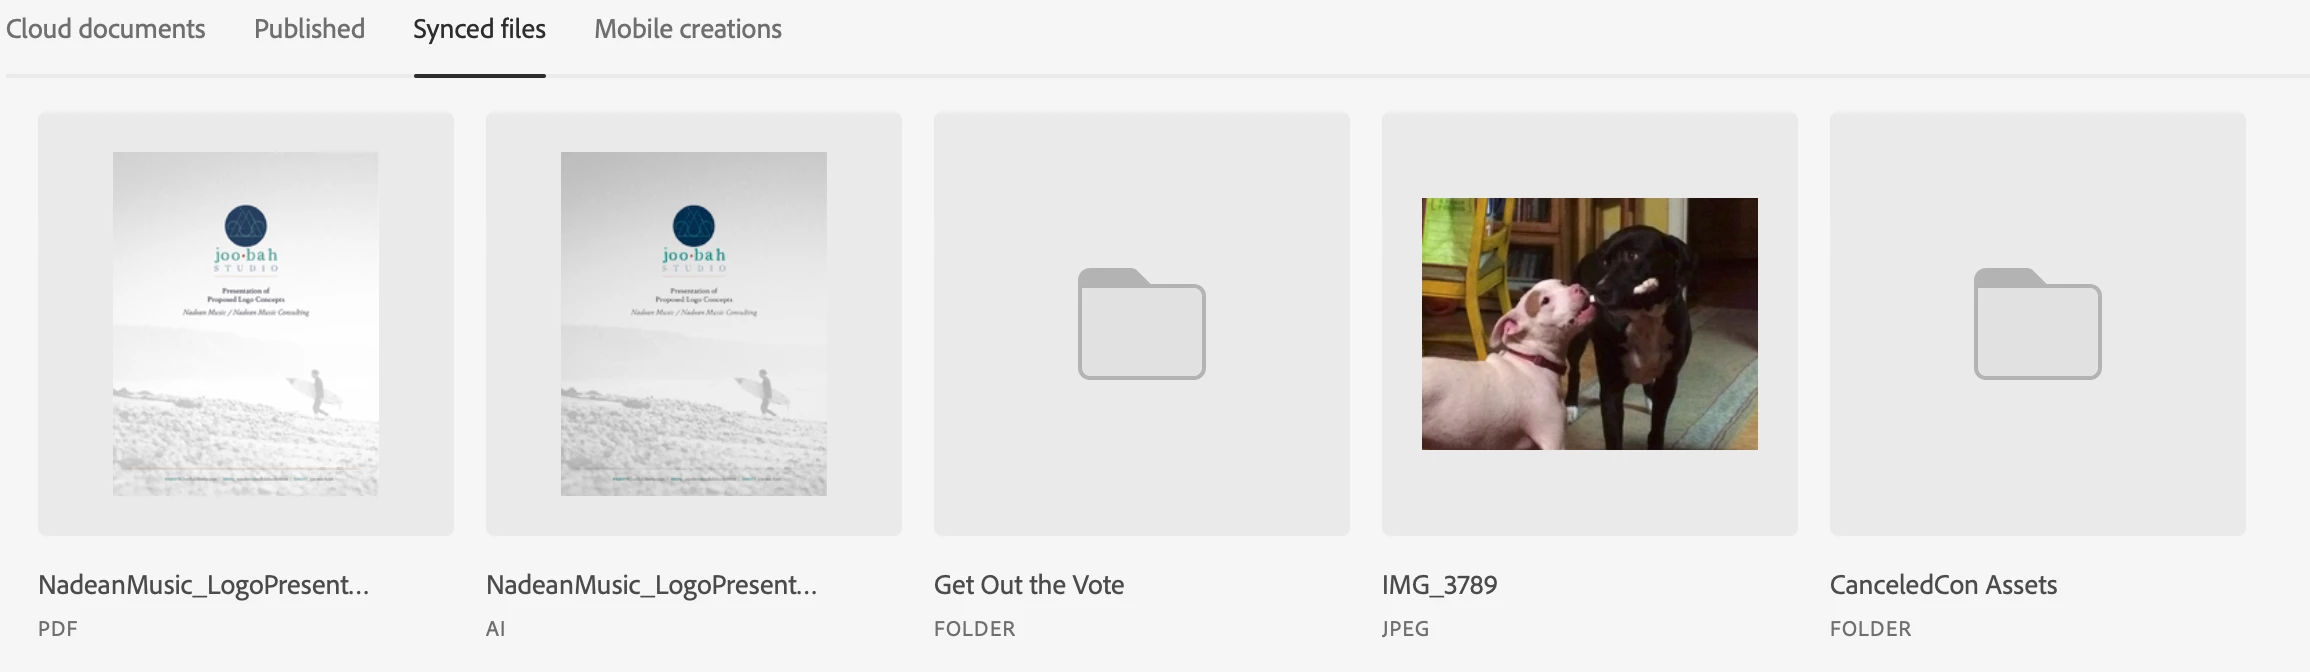Click the PDF file type label

tap(58, 629)
